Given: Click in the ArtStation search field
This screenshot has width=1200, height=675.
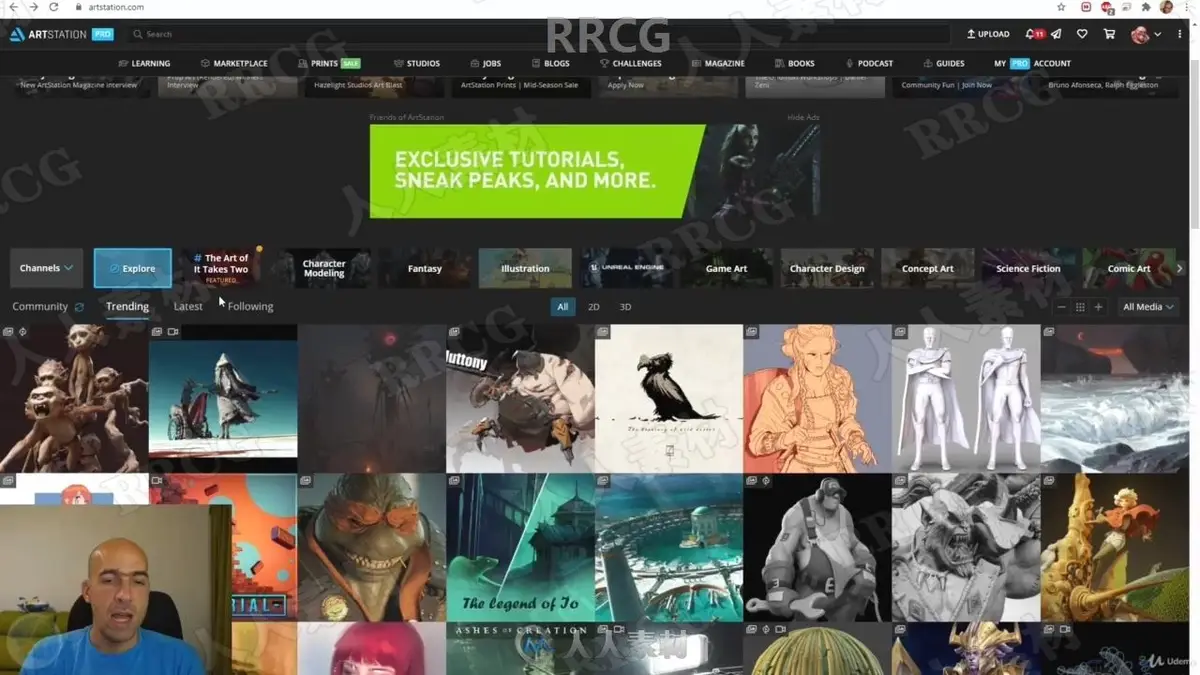Looking at the screenshot, I should tap(540, 34).
